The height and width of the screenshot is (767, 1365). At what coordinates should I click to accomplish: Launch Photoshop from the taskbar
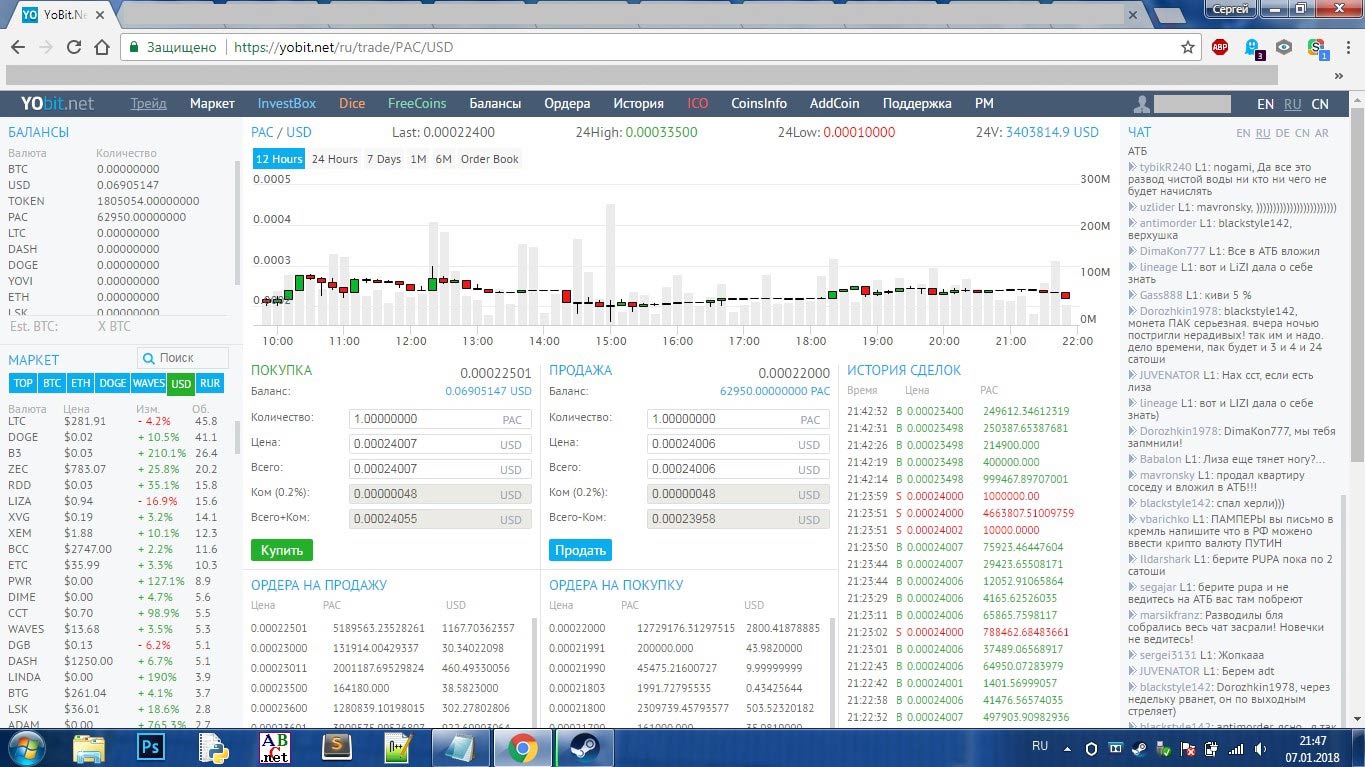click(x=151, y=747)
